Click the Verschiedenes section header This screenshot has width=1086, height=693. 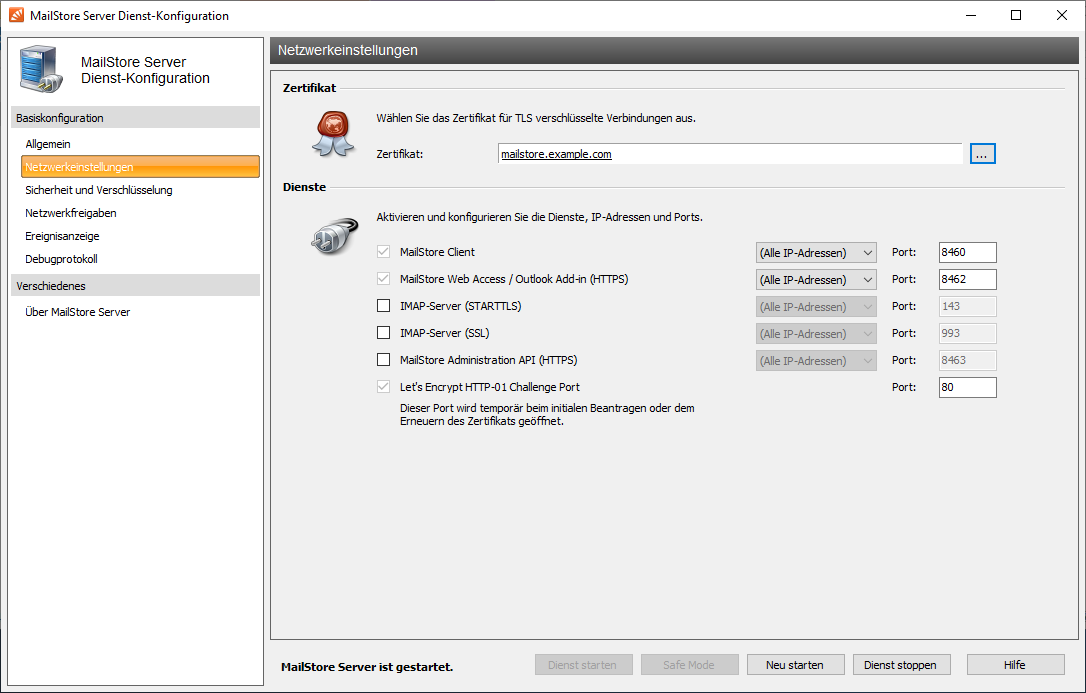(x=136, y=286)
